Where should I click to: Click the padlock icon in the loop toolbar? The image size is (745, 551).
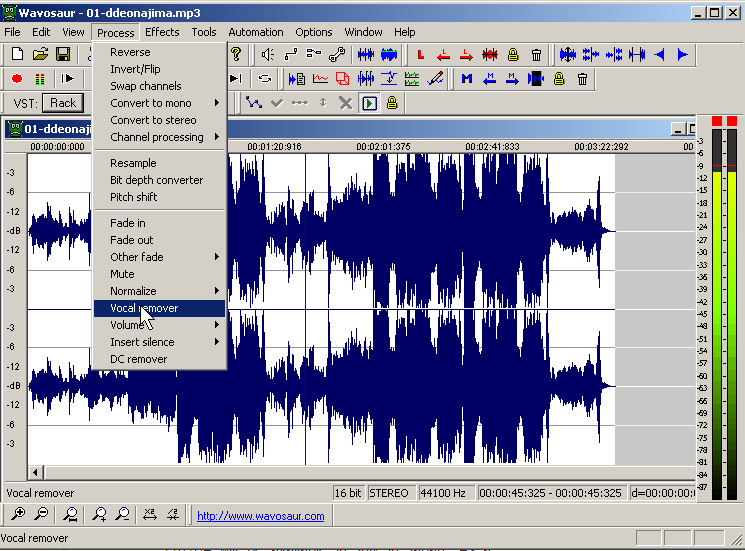point(513,55)
